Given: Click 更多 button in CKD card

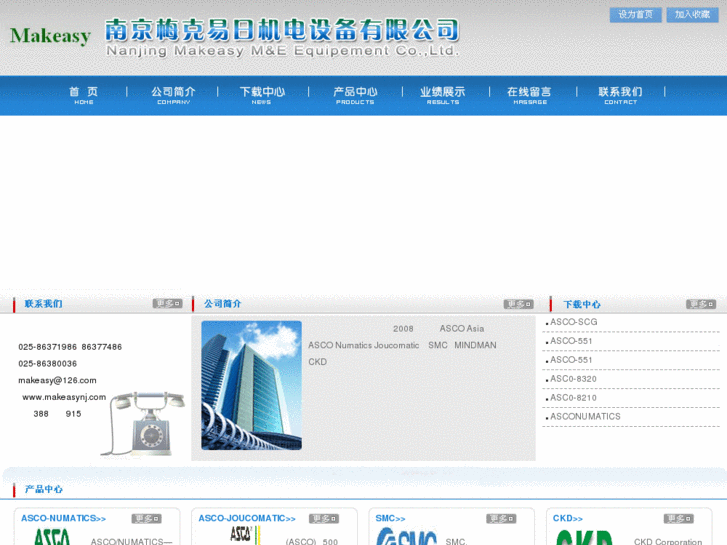Looking at the screenshot, I should [678, 519].
